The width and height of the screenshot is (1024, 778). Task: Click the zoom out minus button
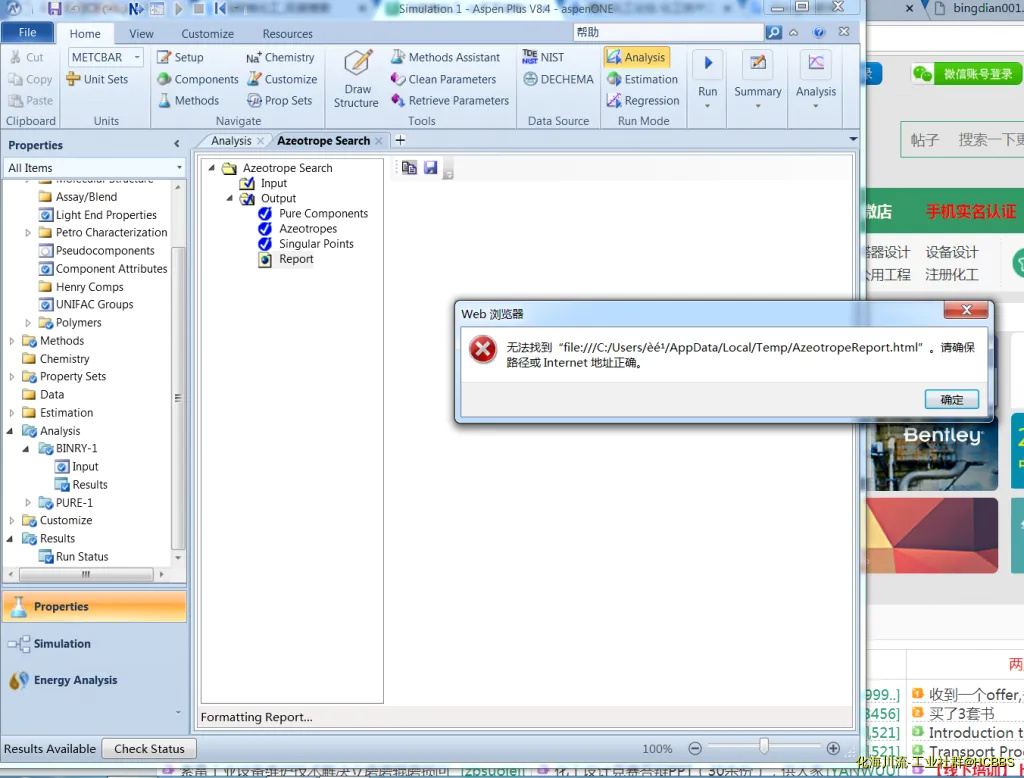point(695,749)
